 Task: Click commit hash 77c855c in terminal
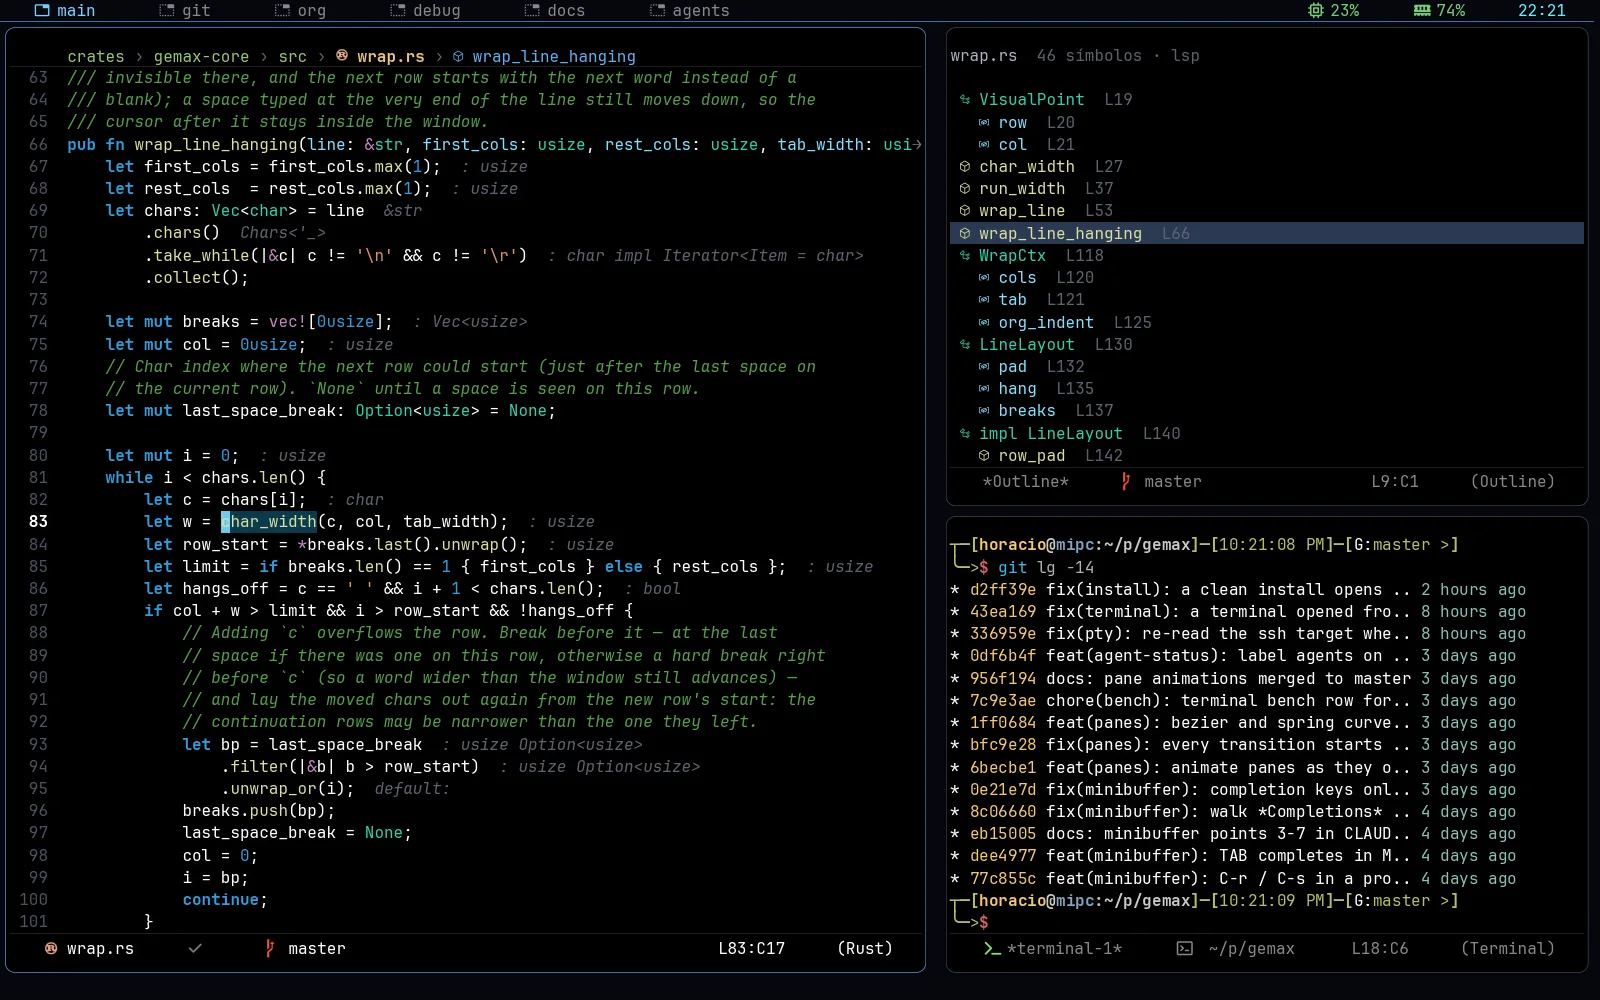coord(1003,879)
